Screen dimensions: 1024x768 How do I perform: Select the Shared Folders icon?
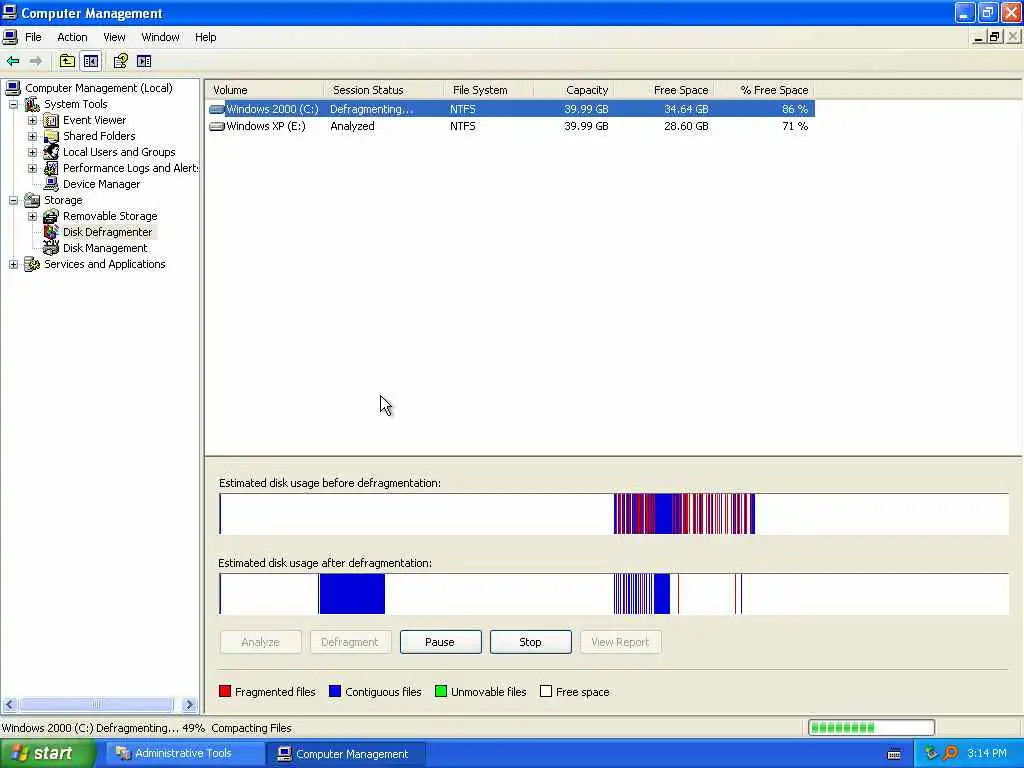(x=51, y=136)
